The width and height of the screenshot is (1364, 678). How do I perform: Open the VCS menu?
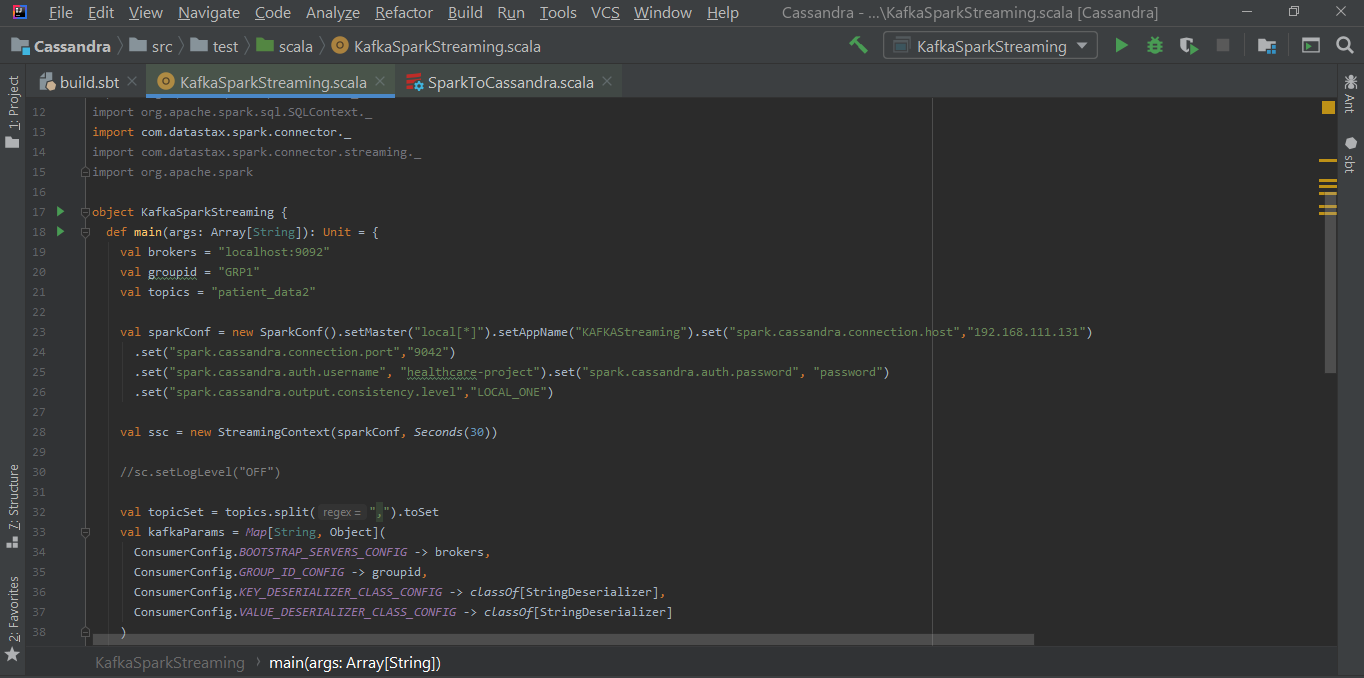click(605, 13)
